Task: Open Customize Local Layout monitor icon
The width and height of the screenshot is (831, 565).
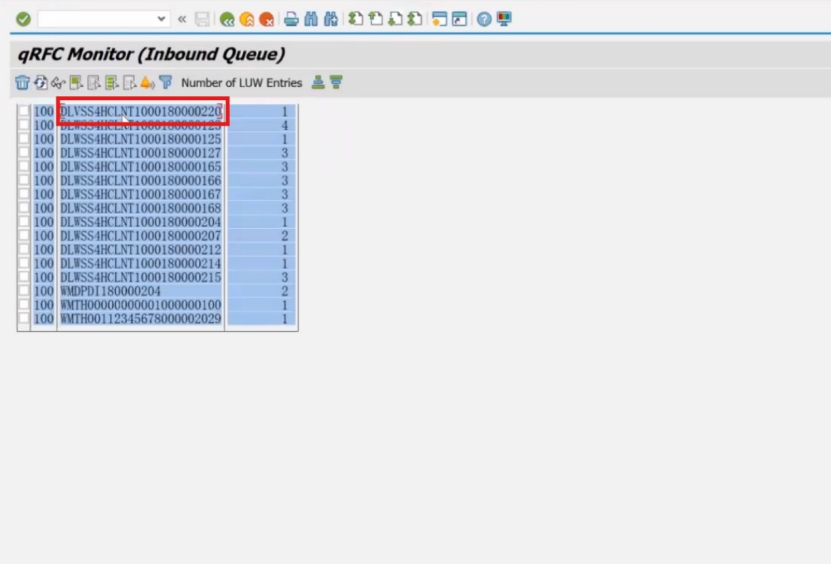Action: (504, 20)
